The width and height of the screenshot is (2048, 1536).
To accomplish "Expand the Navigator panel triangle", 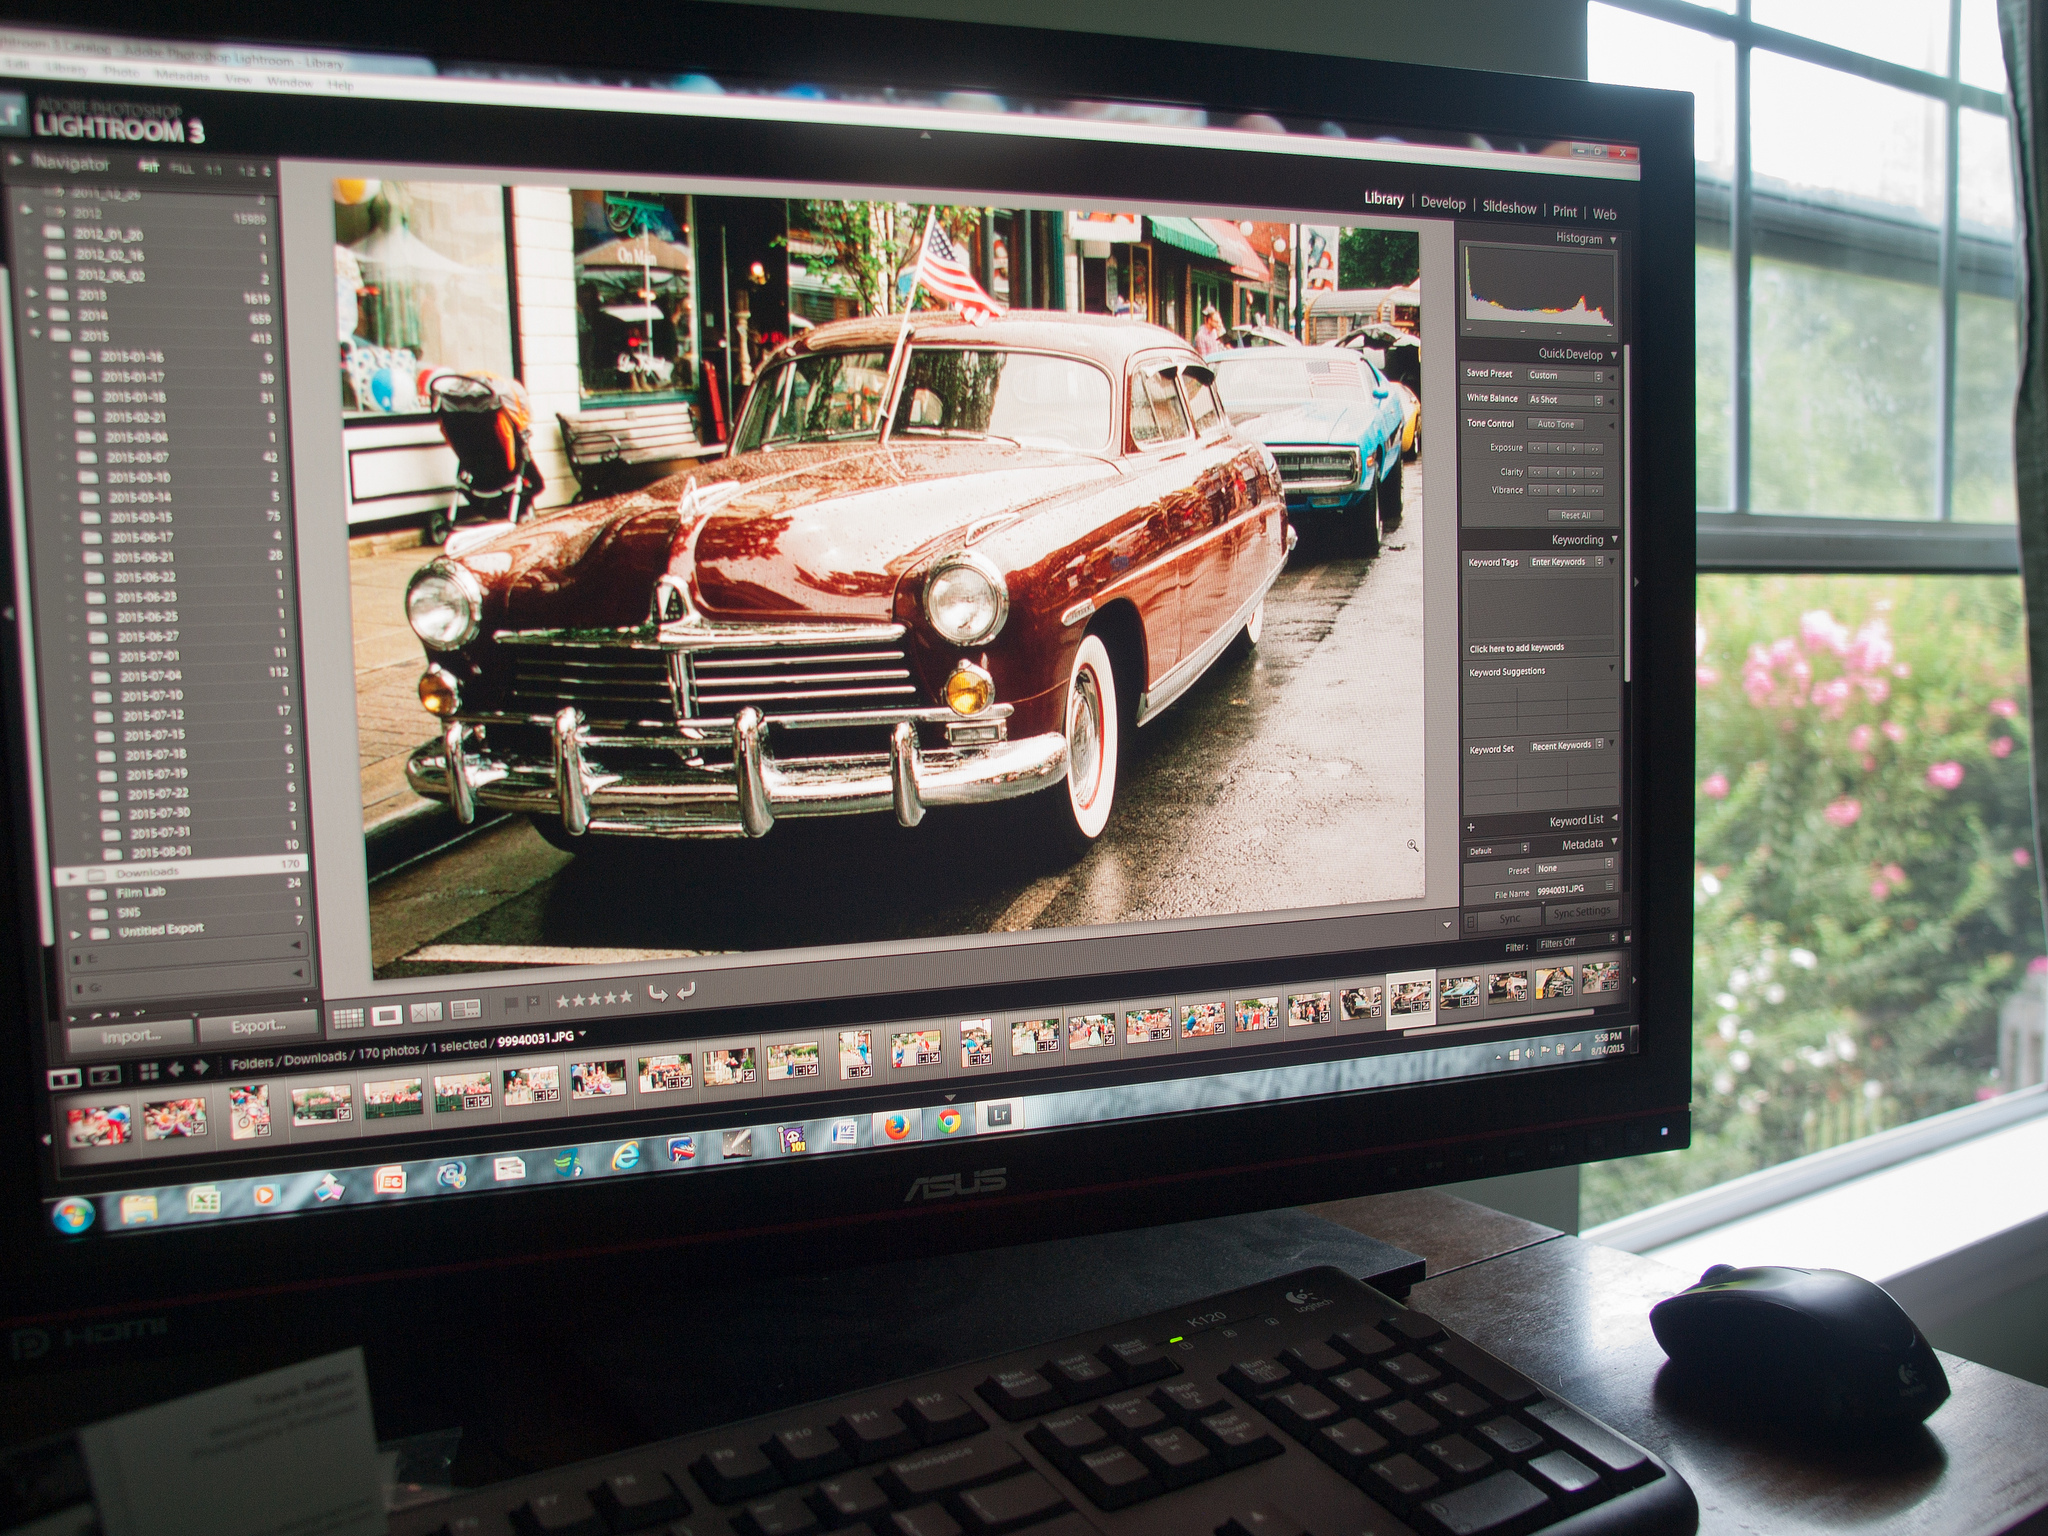I will click(15, 159).
